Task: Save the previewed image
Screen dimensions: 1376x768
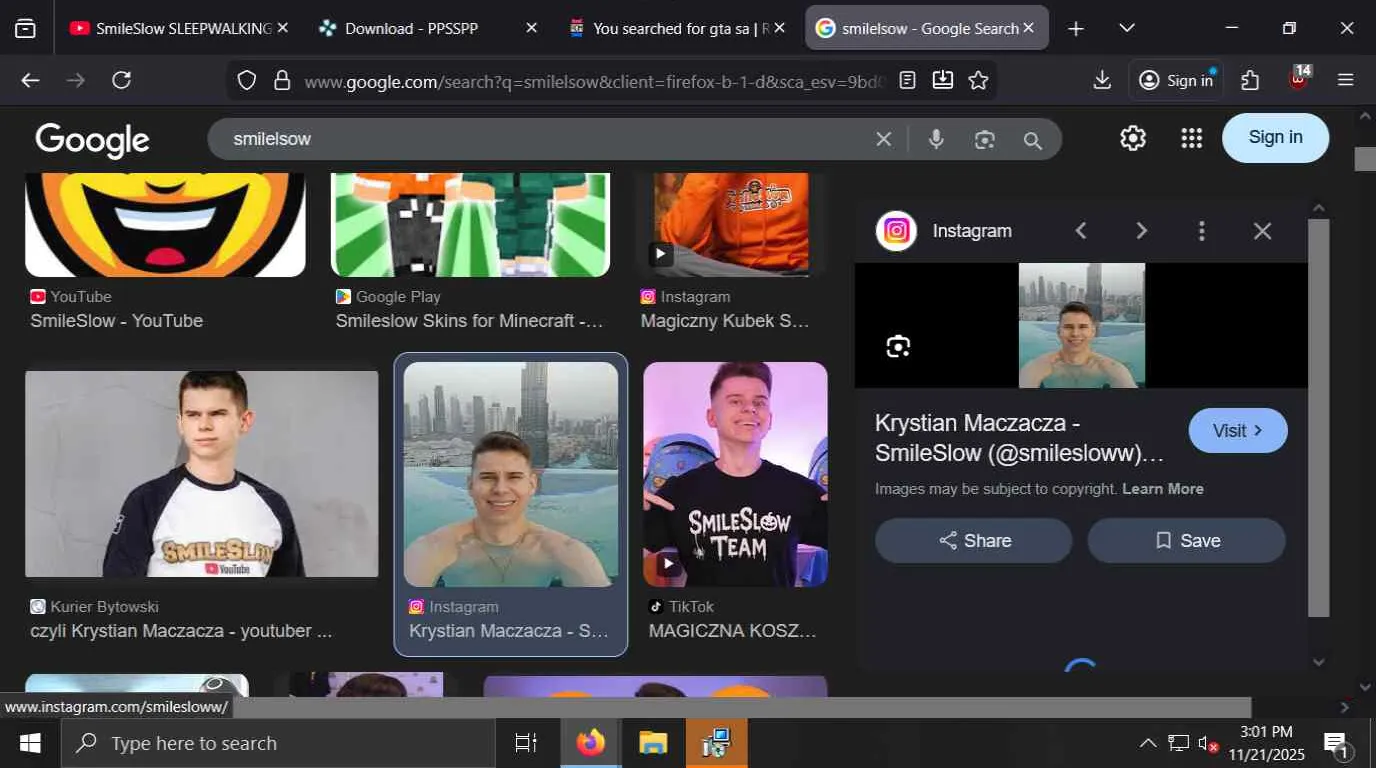Action: 1187,541
